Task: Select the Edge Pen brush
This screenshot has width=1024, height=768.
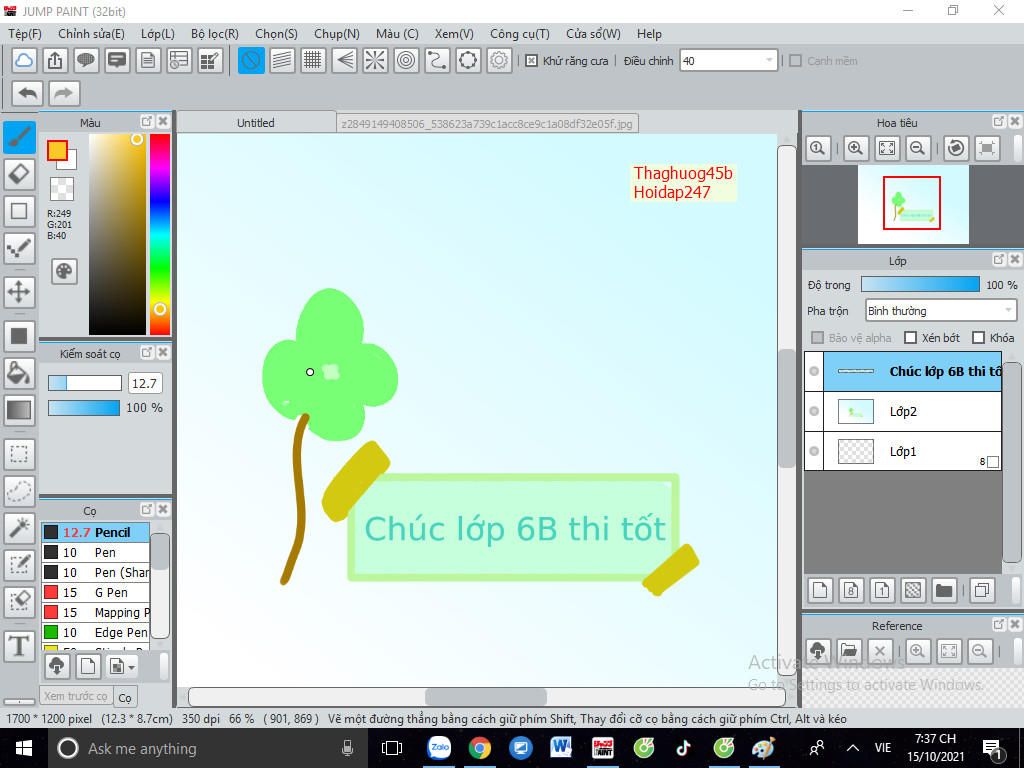Action: 96,632
